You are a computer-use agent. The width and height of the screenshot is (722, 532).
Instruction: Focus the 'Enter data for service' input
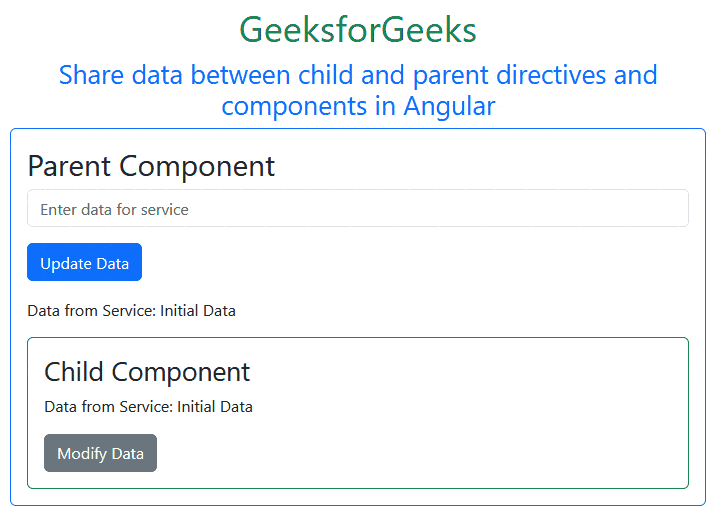(358, 208)
